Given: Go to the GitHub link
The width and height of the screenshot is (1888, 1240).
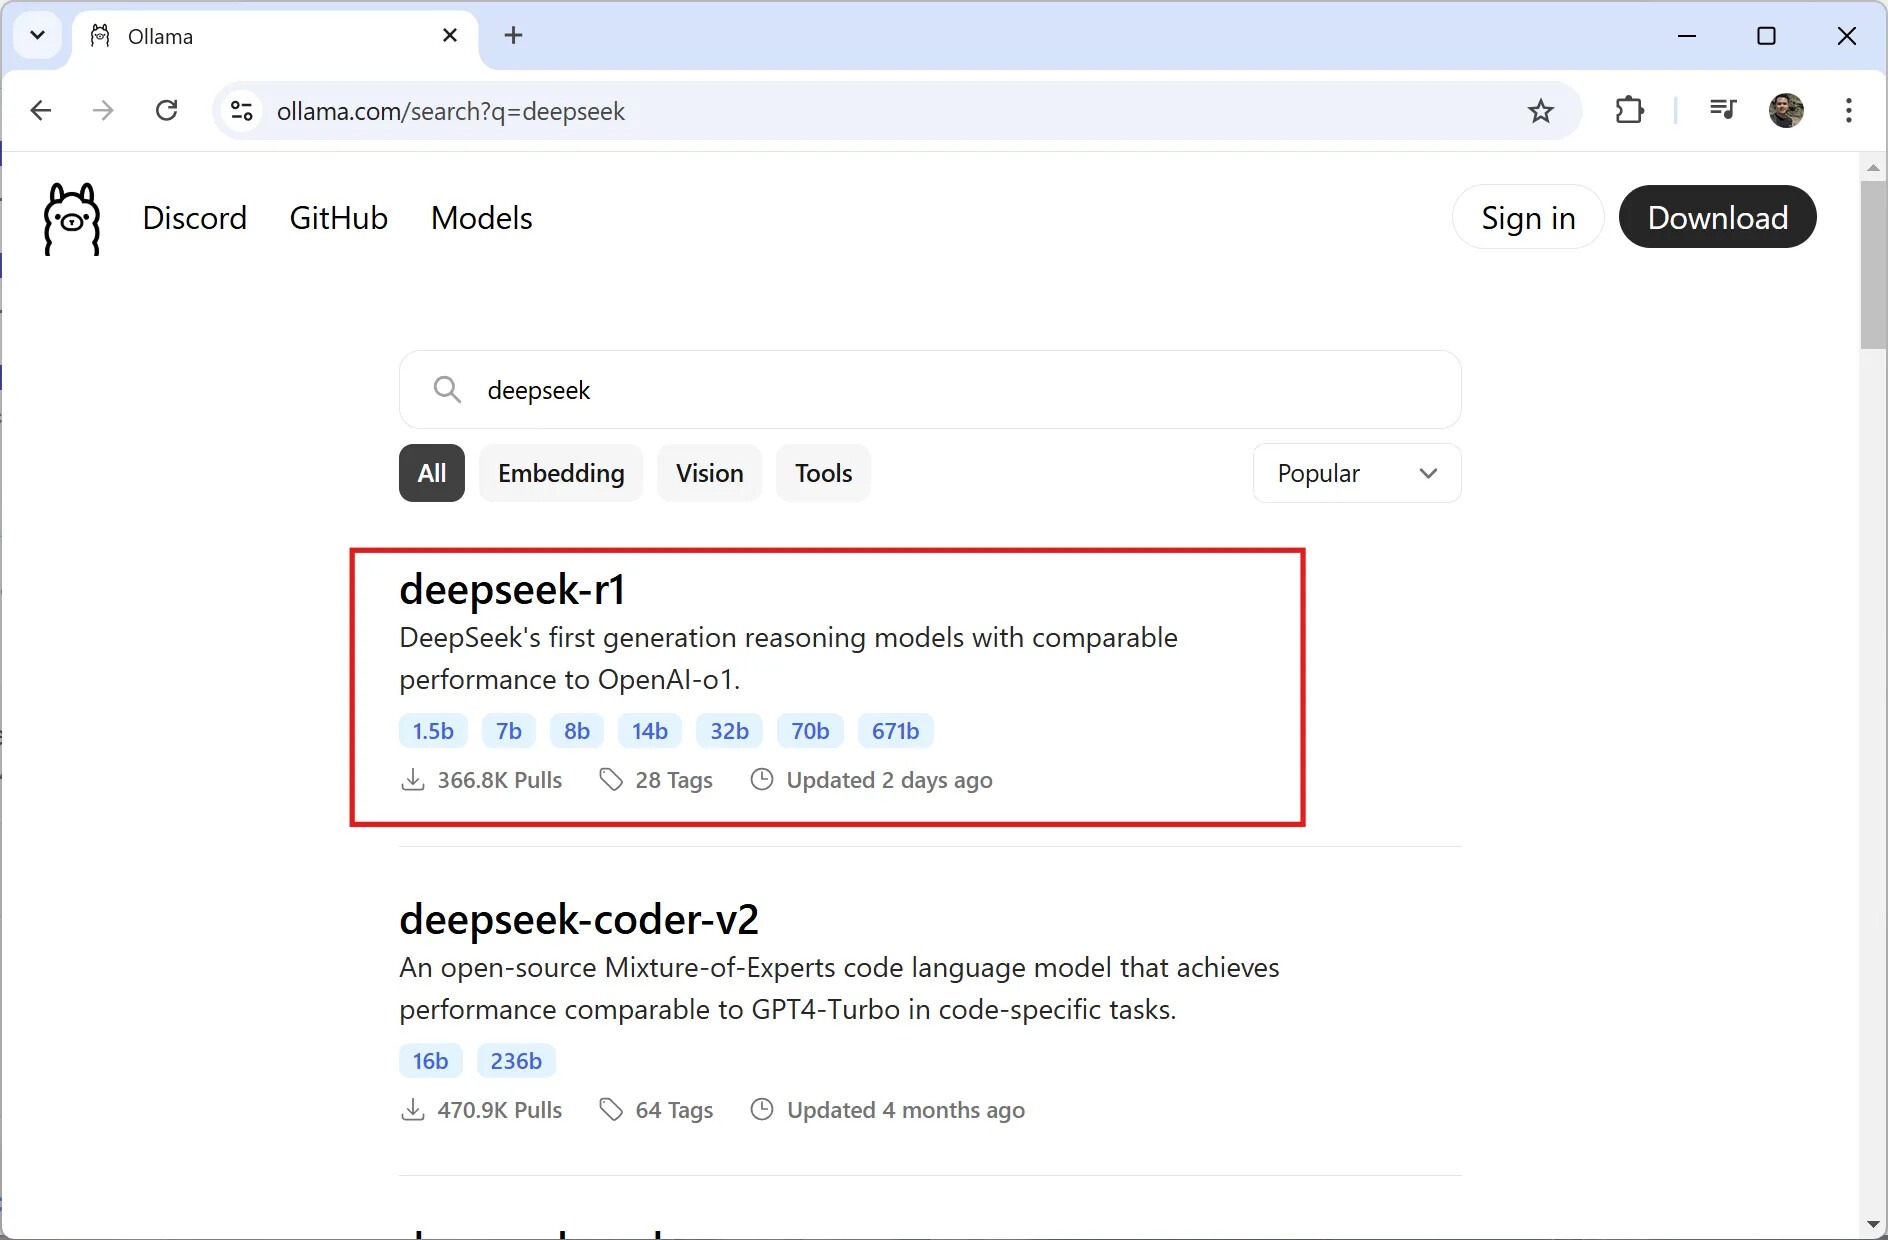Looking at the screenshot, I should [338, 218].
